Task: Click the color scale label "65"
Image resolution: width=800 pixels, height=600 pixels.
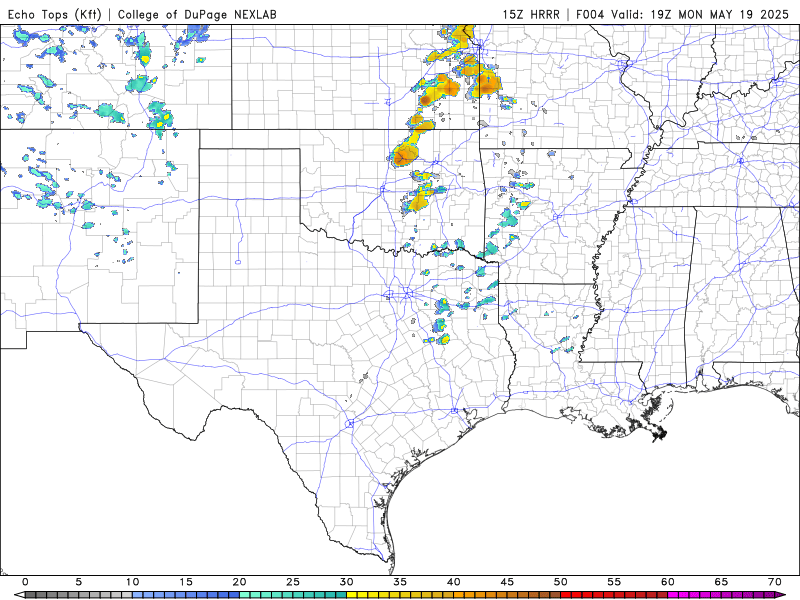Action: 721,582
